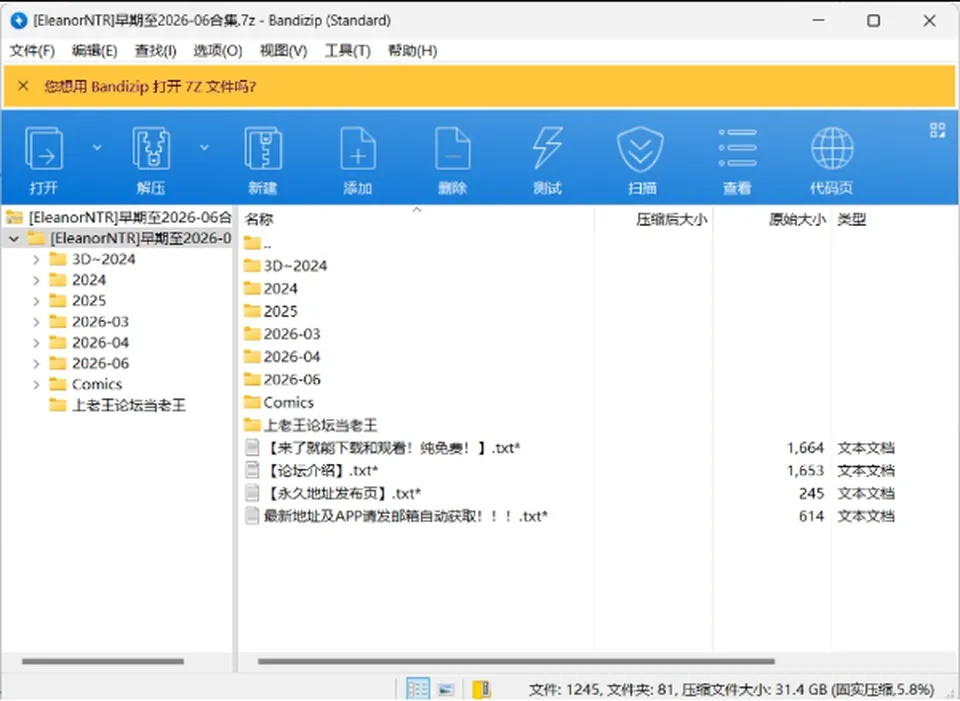Viewport: 960px width, 701px height.
Task: Expand the 2024 tree node
Action: click(x=36, y=280)
